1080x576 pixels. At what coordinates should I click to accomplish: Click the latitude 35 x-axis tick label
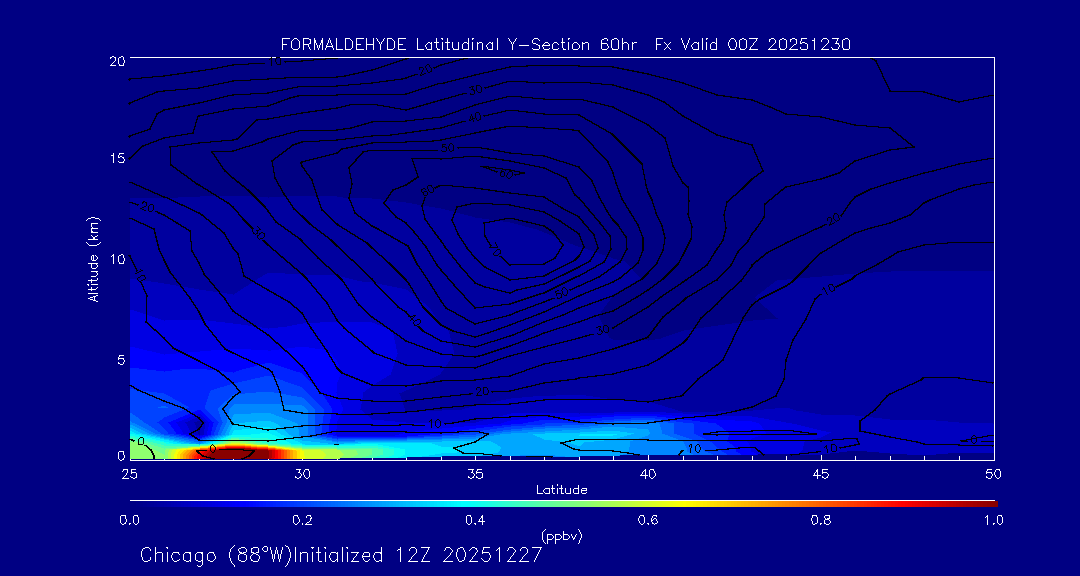tap(475, 473)
